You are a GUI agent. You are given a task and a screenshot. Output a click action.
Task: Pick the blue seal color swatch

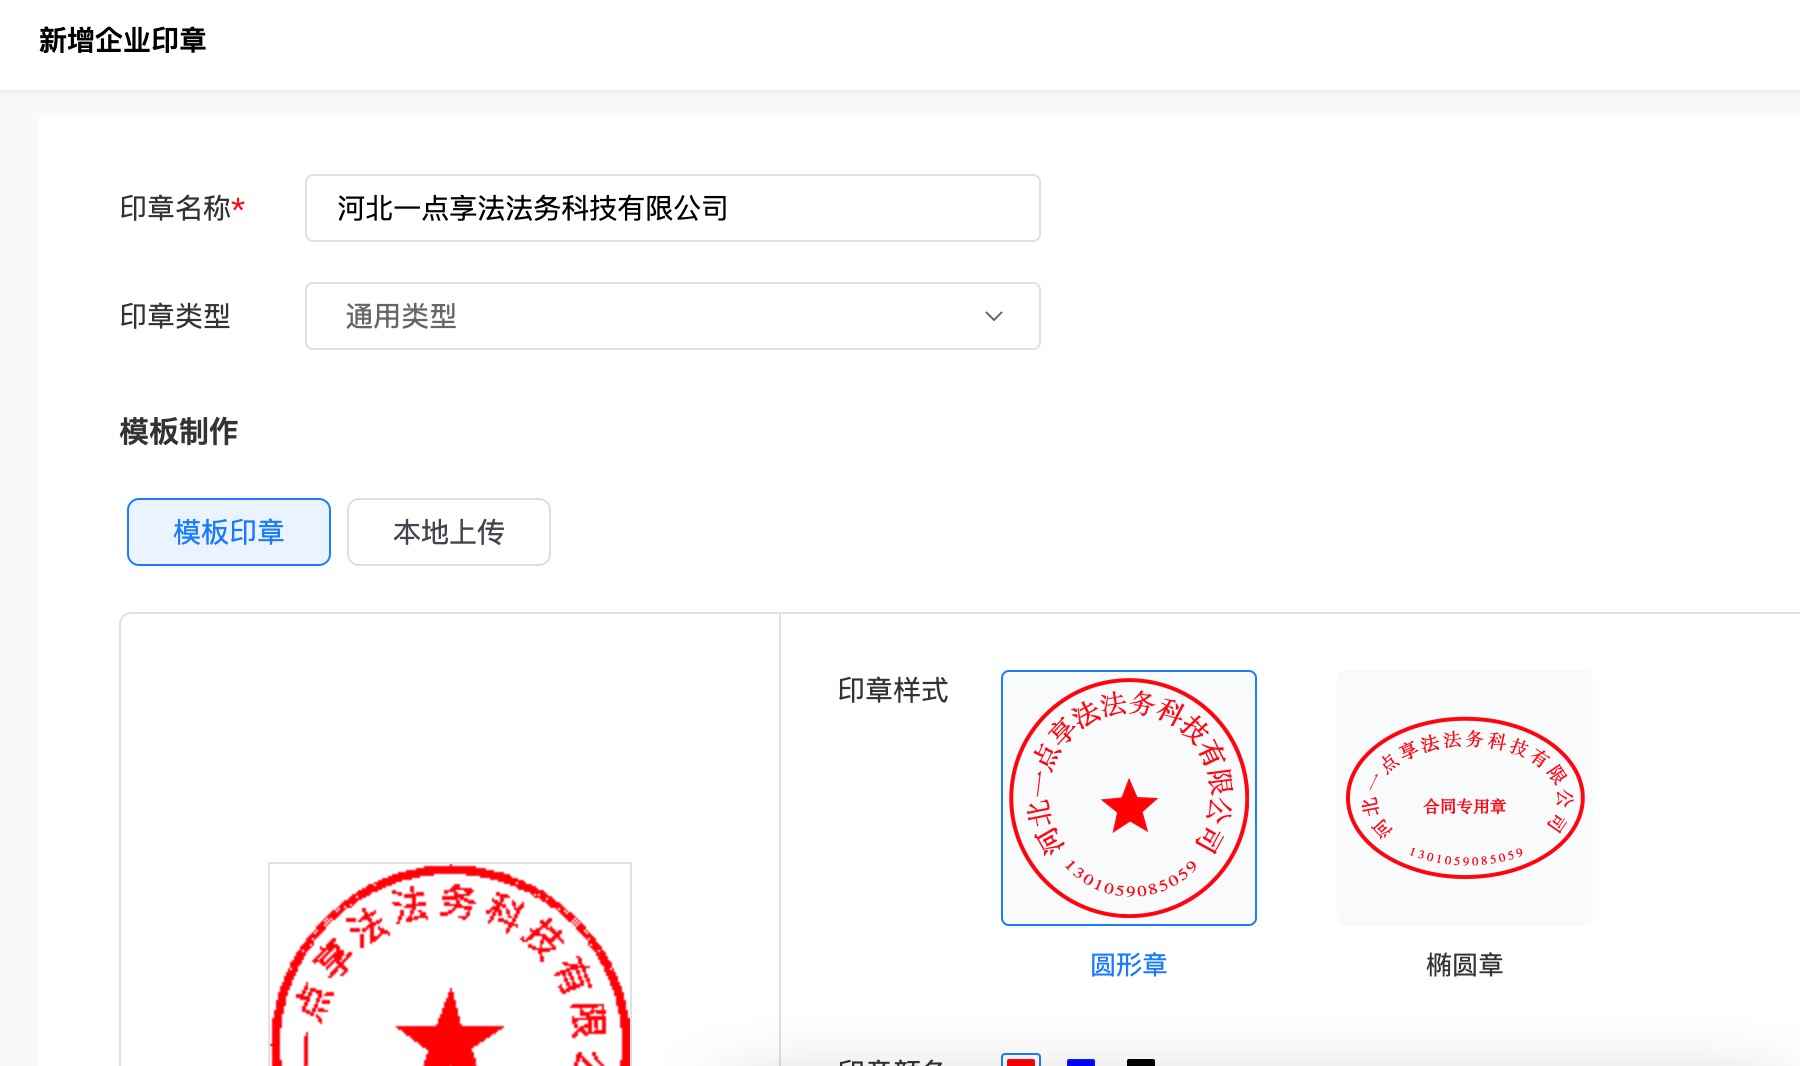(1081, 1061)
